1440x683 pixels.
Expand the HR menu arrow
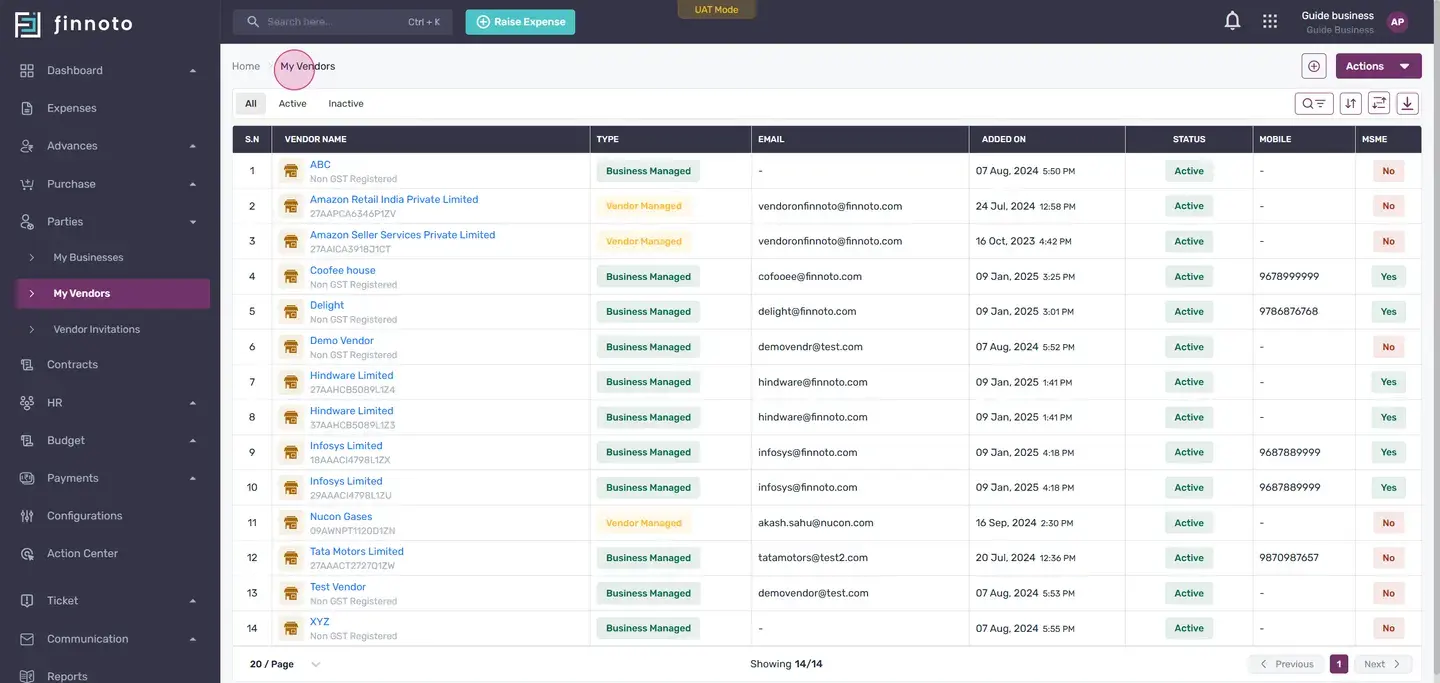(x=193, y=402)
